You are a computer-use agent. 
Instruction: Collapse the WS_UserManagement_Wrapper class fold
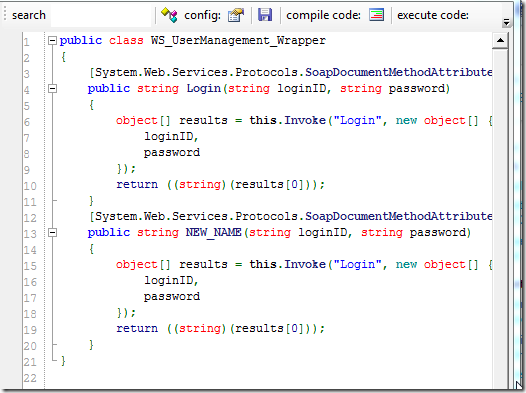[52, 41]
